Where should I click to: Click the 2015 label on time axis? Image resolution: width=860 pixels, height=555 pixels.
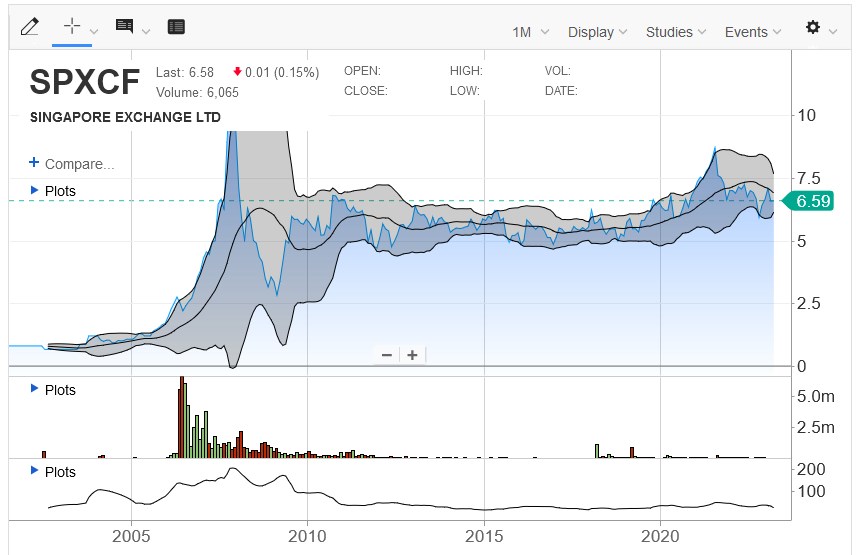(x=484, y=536)
